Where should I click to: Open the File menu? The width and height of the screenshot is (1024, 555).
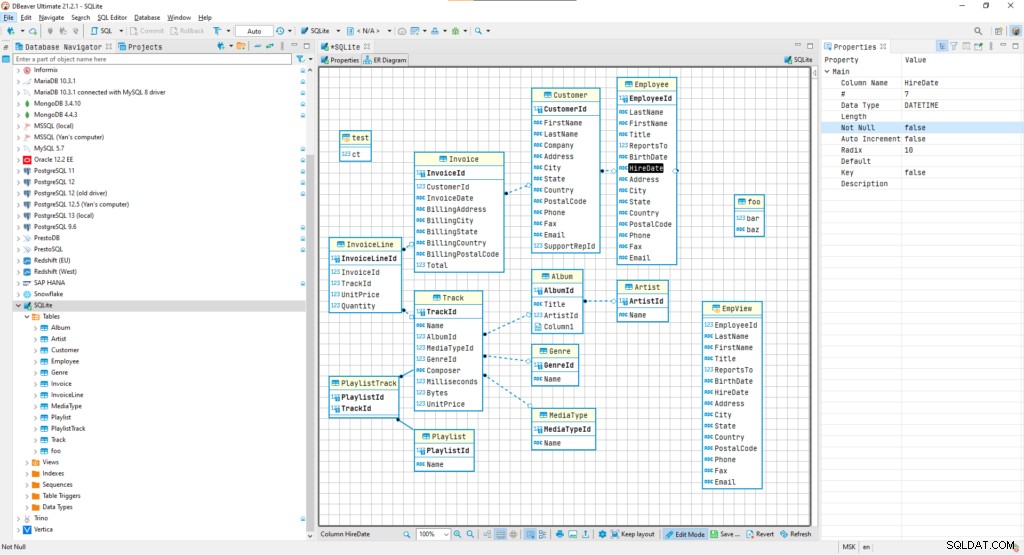[8, 18]
